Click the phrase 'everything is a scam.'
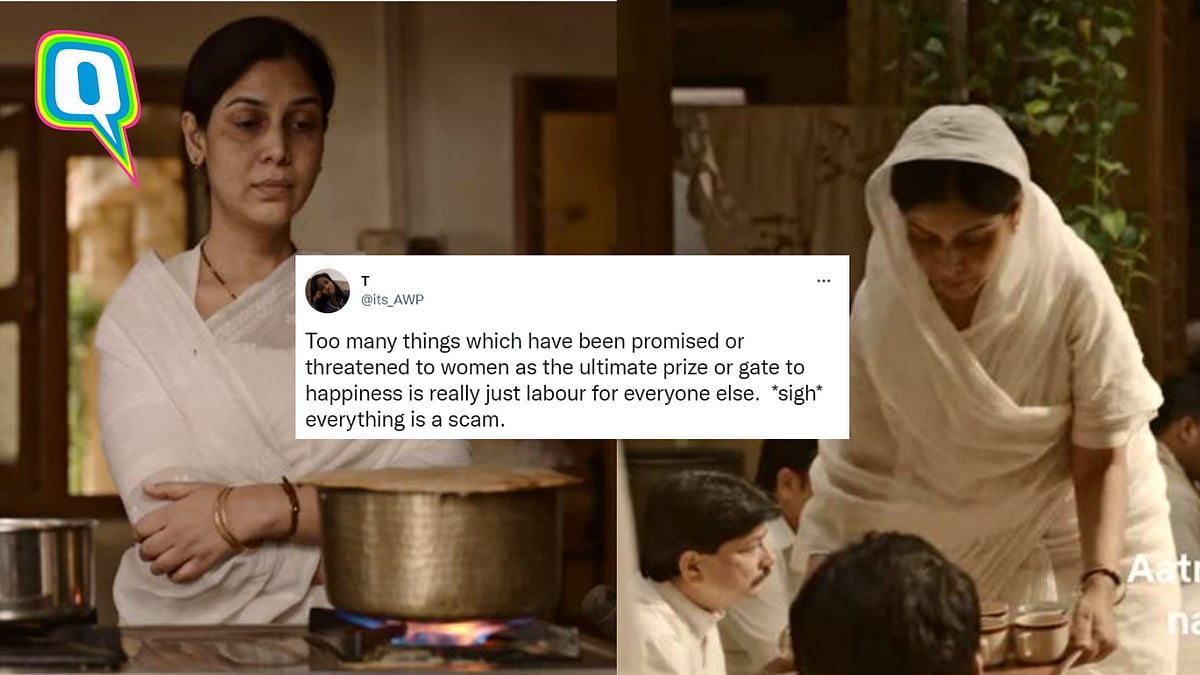This screenshot has width=1200, height=675. [405, 421]
